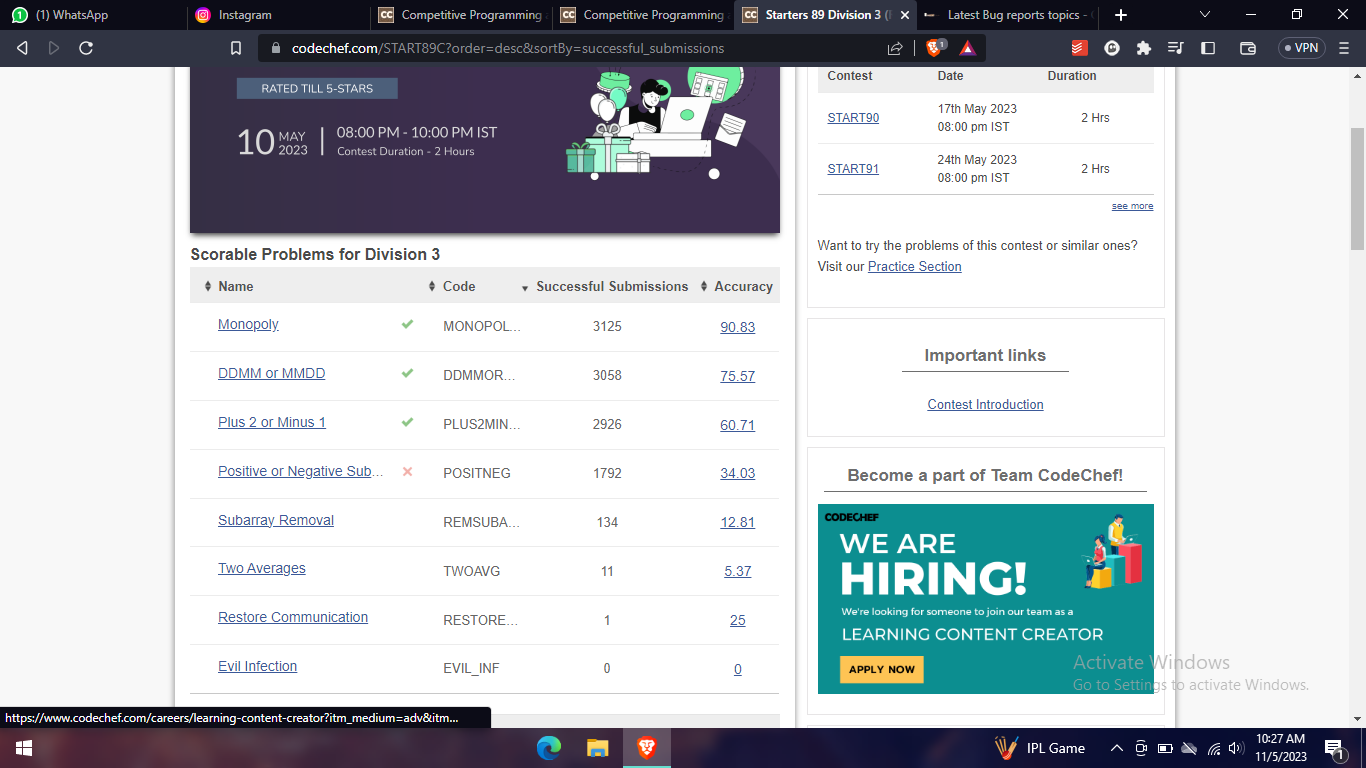Viewport: 1366px width, 768px height.
Task: Click the 12.81 accuracy link
Action: pyautogui.click(x=737, y=522)
